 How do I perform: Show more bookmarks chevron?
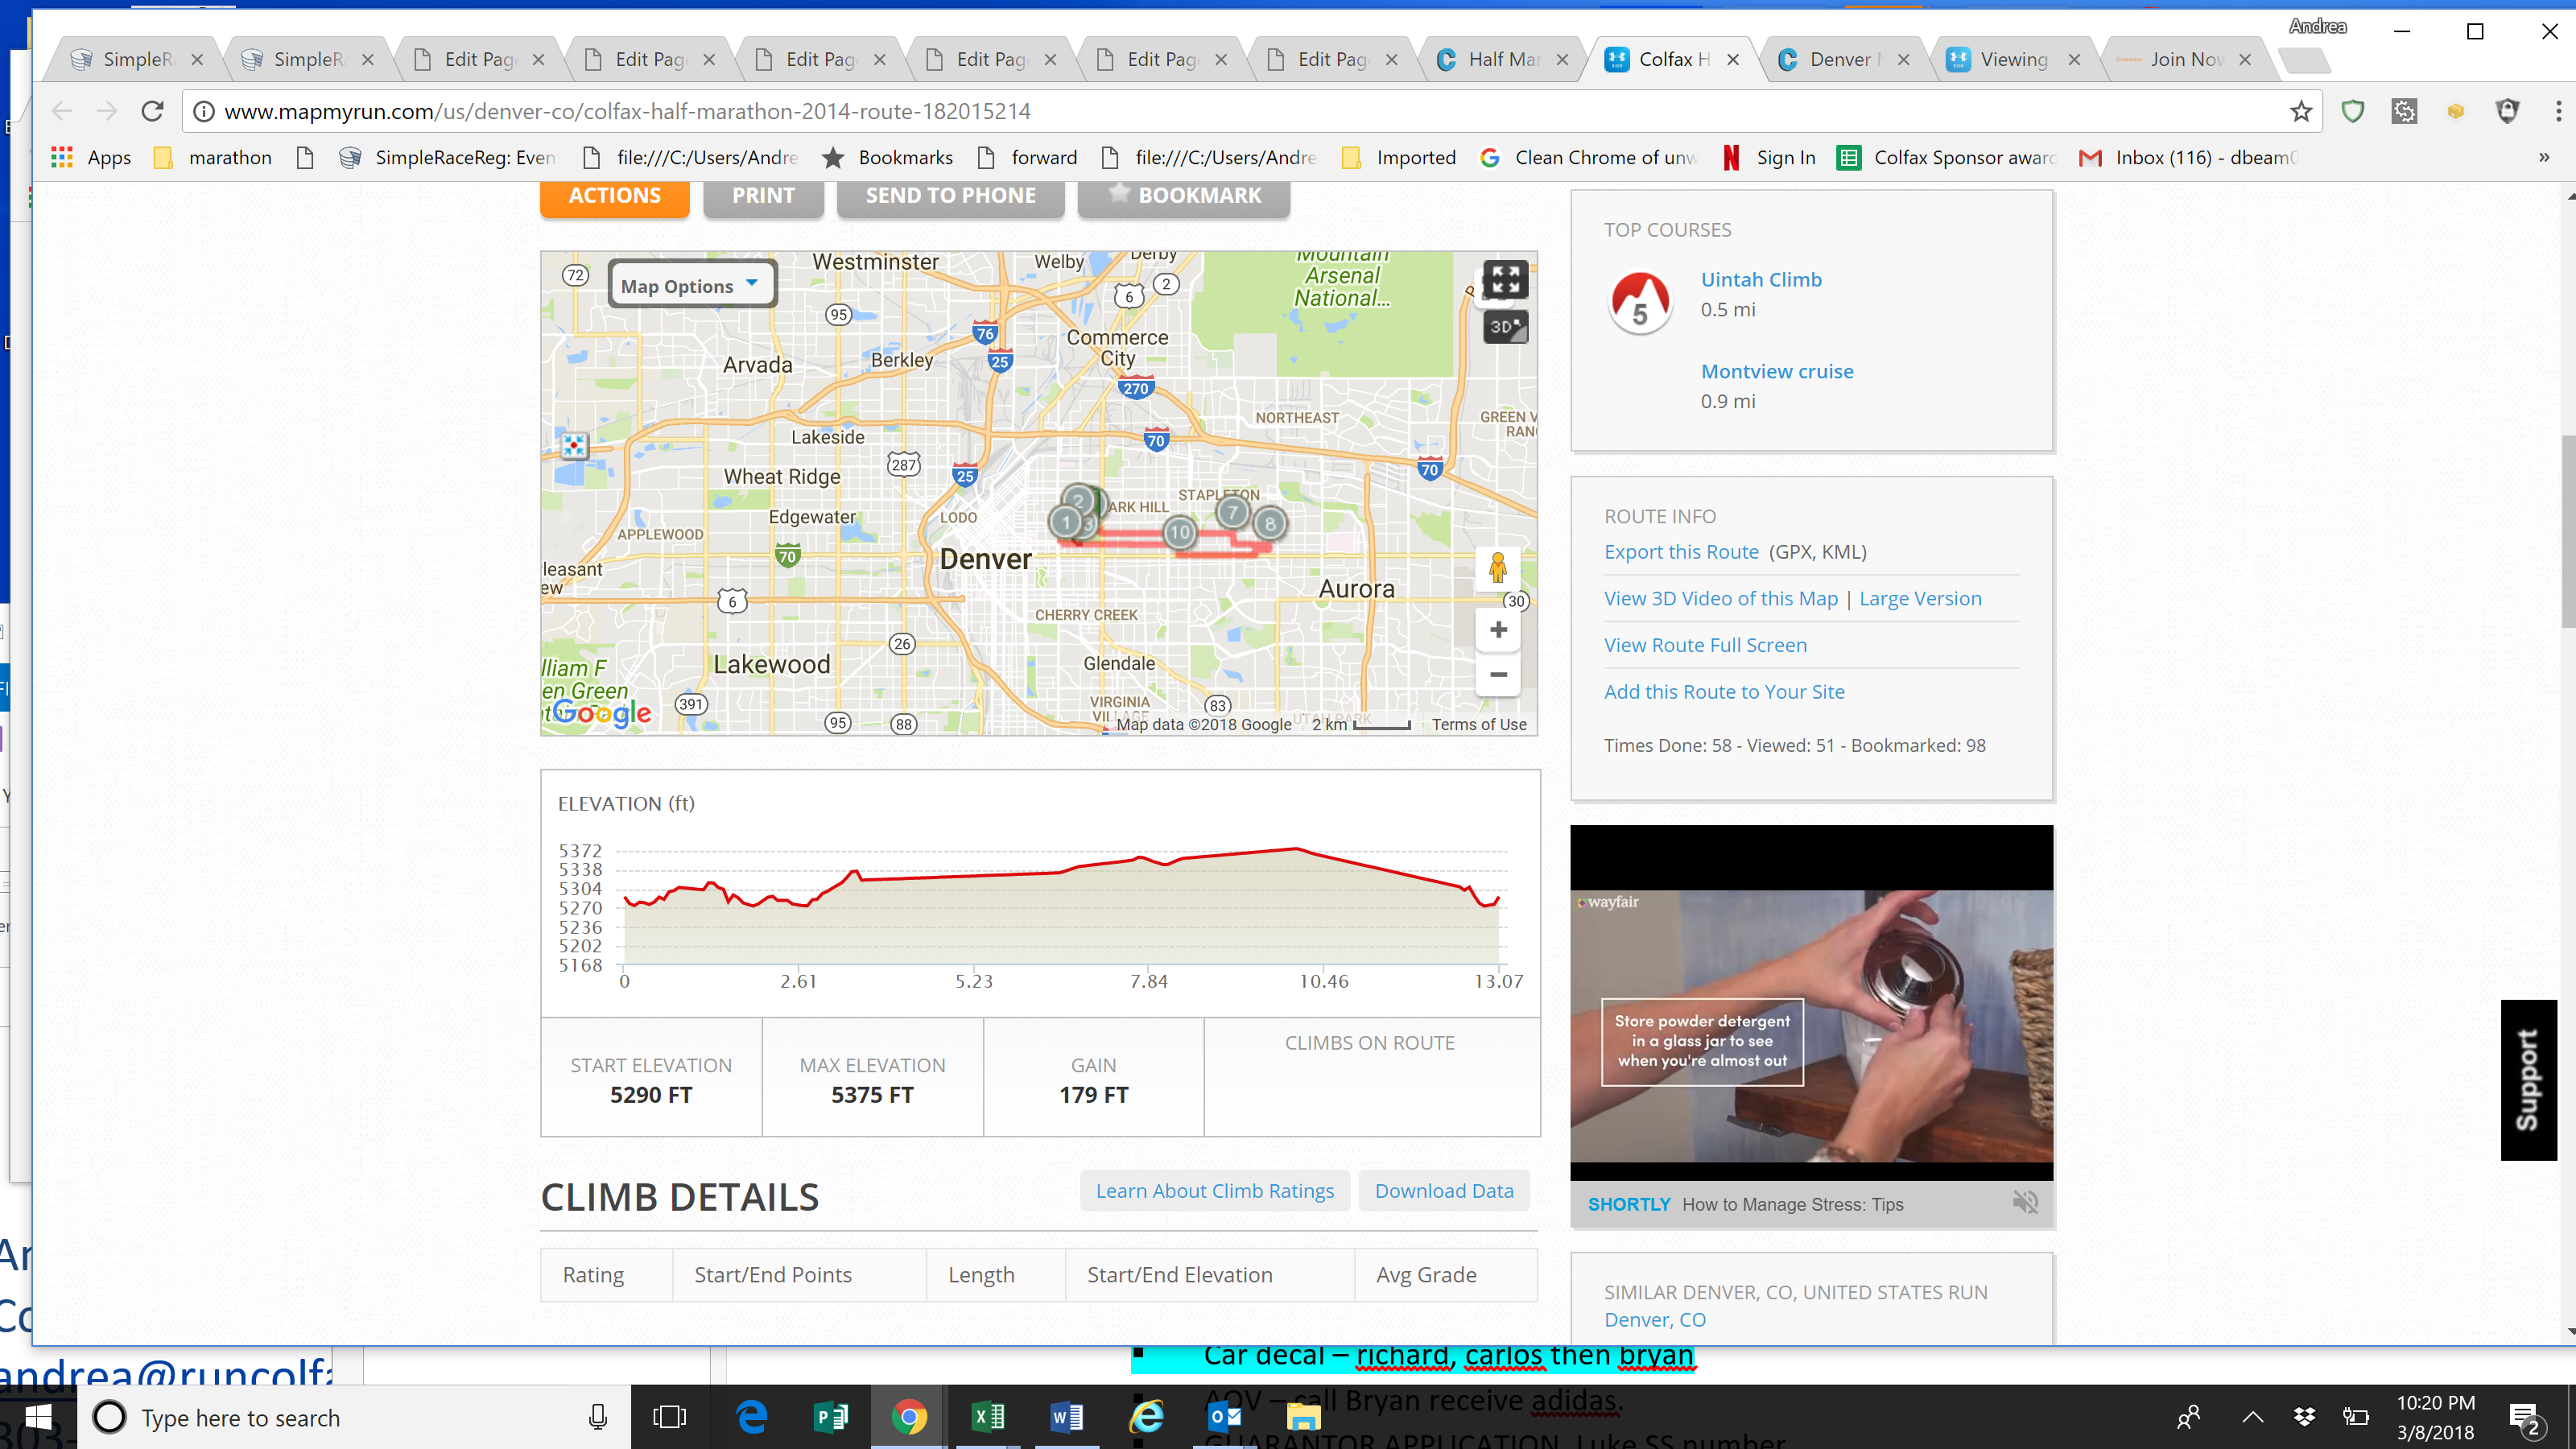[2544, 158]
